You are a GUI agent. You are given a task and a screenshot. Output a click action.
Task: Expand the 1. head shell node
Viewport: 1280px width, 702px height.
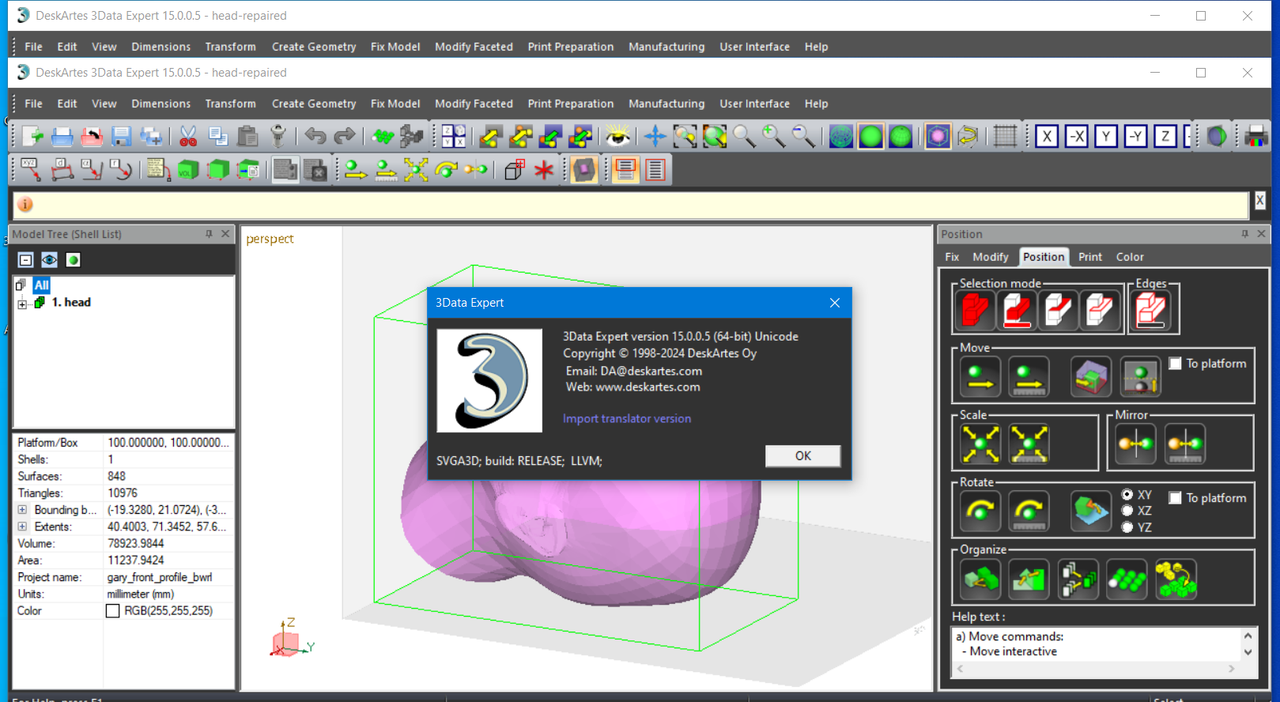coord(21,303)
